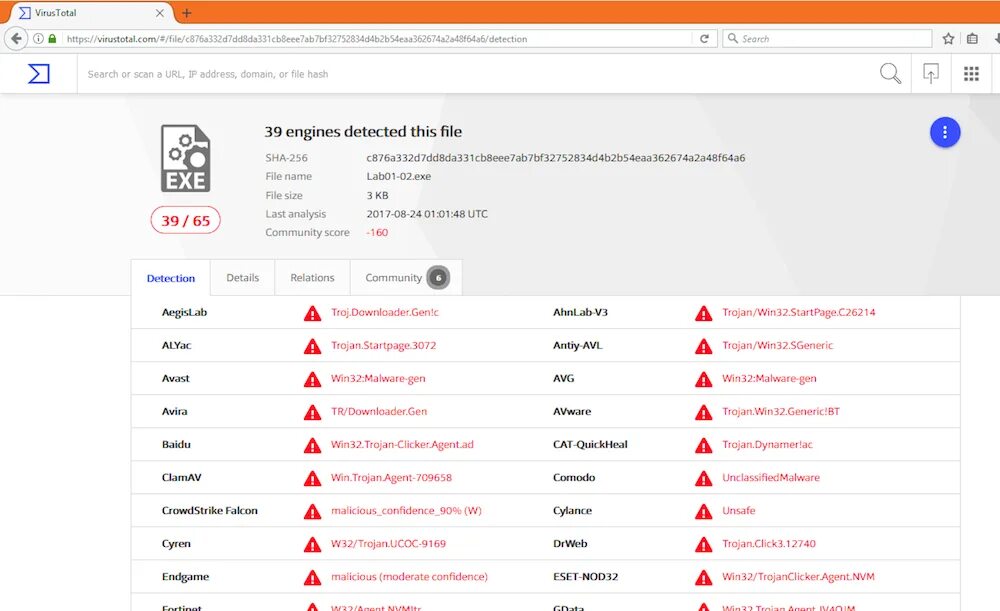Select the Detection tab
Viewport: 1000px width, 611px height.
pos(171,278)
